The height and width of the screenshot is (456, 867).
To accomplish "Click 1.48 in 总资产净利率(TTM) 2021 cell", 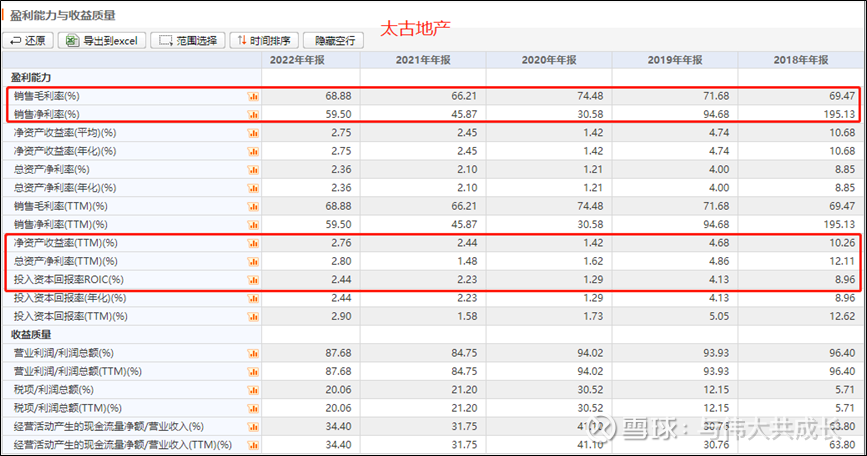I will pos(467,261).
